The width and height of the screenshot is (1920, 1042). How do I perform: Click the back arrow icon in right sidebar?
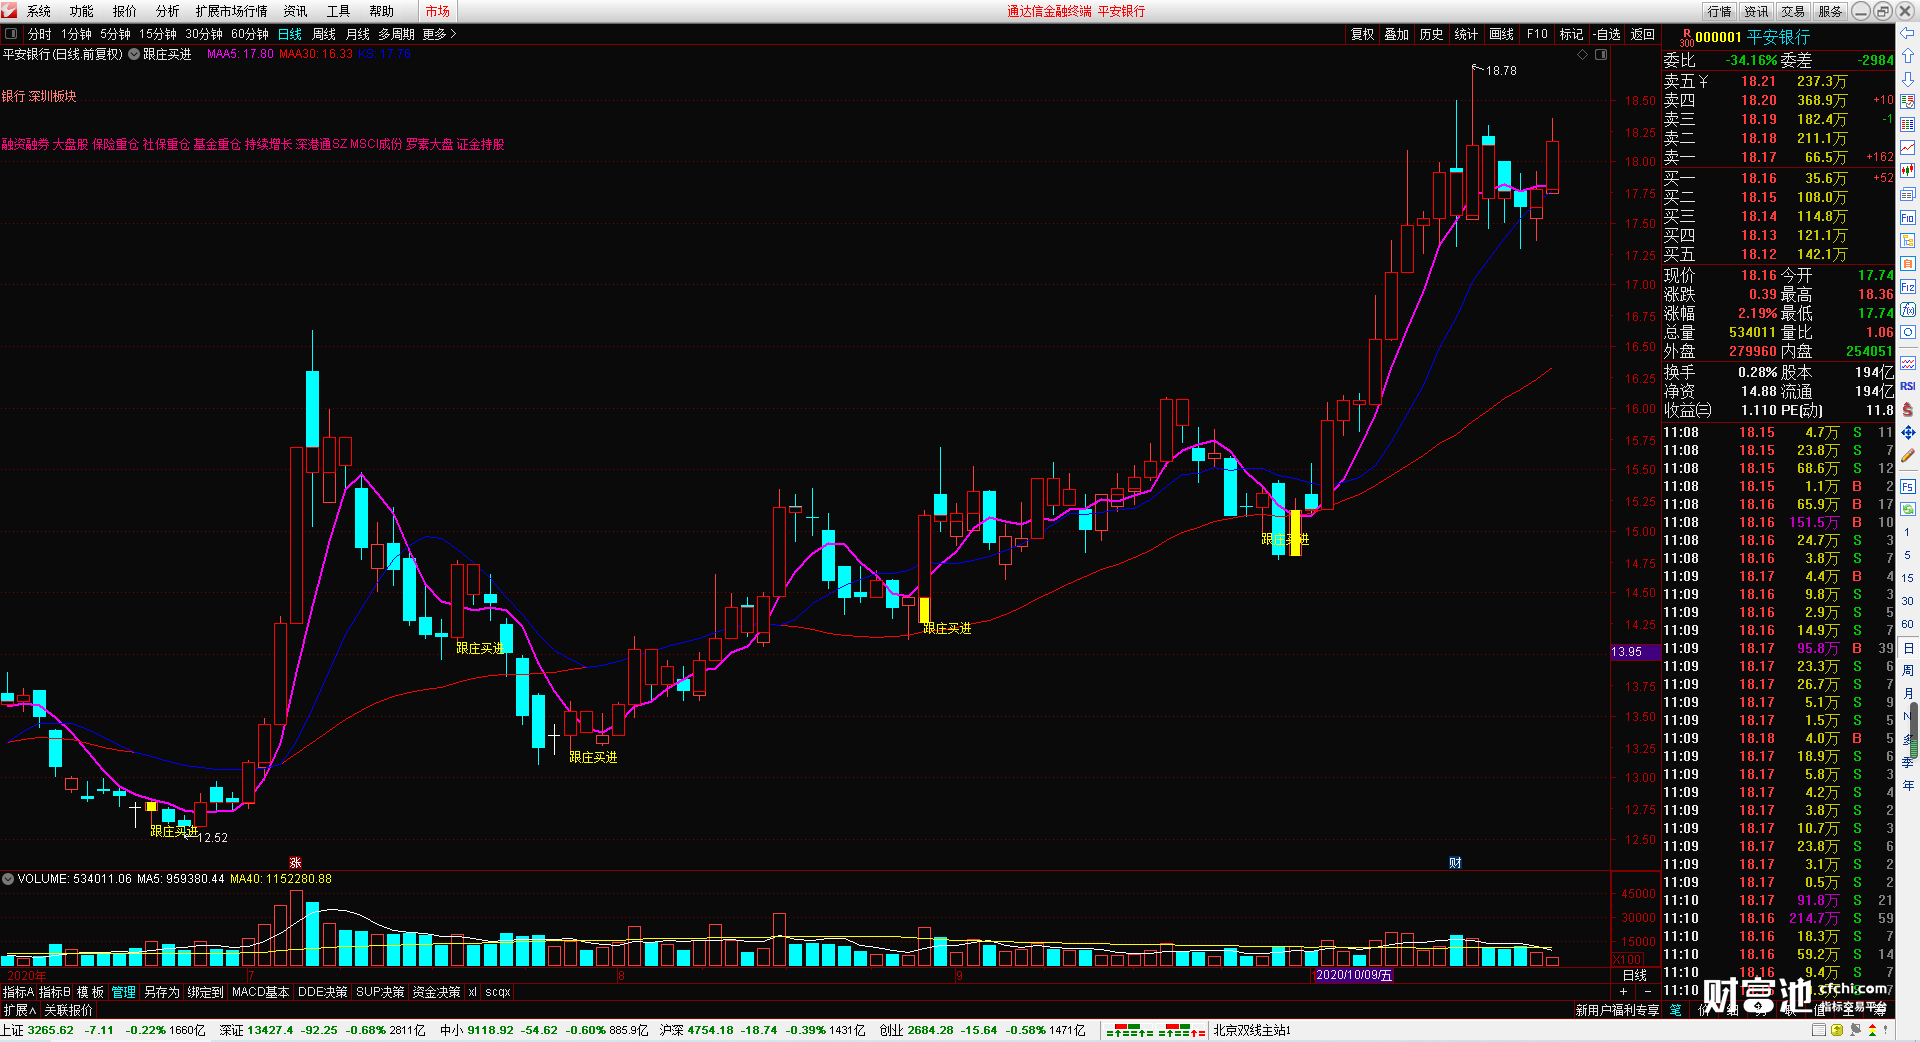tap(1908, 34)
